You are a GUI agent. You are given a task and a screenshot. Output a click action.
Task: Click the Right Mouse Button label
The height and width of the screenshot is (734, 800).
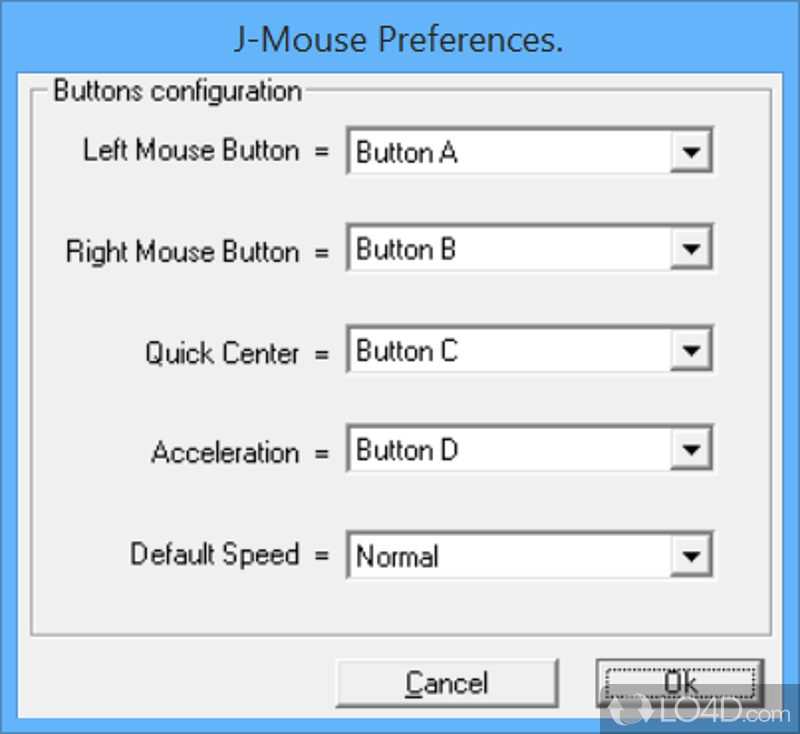(x=182, y=251)
